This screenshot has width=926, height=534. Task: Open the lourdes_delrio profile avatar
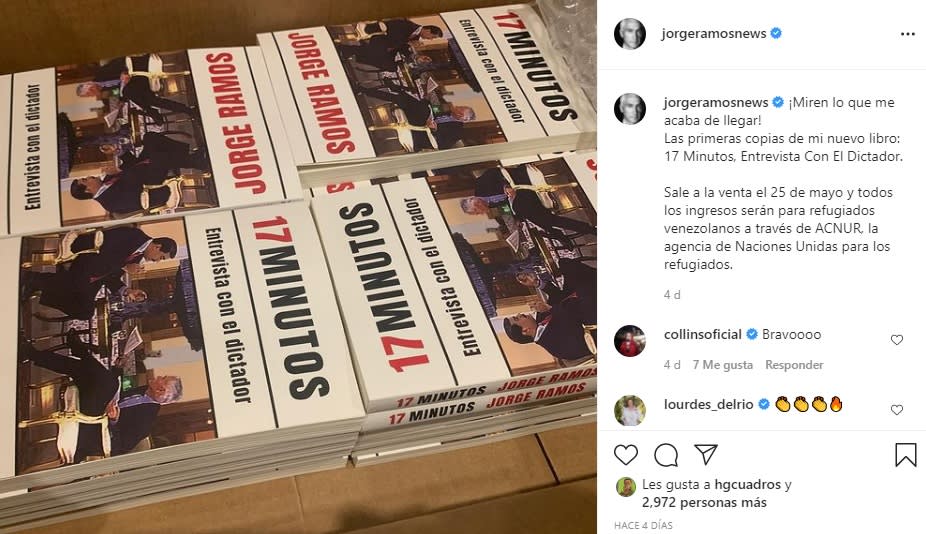(x=630, y=410)
